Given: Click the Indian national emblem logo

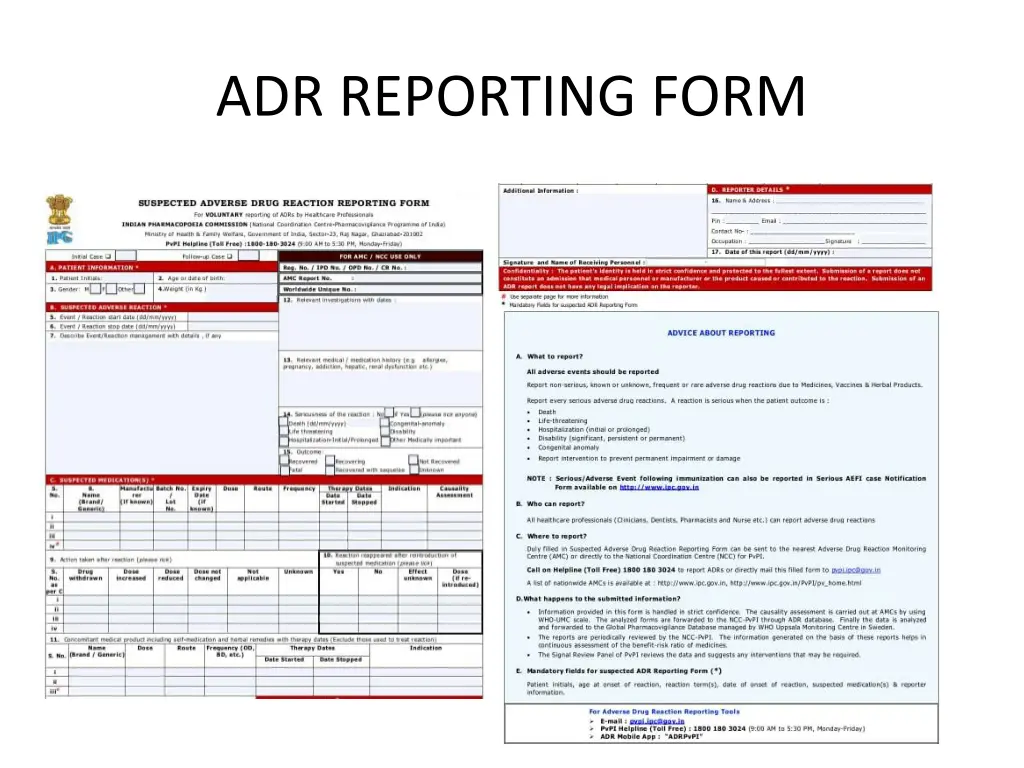Looking at the screenshot, I should (59, 210).
